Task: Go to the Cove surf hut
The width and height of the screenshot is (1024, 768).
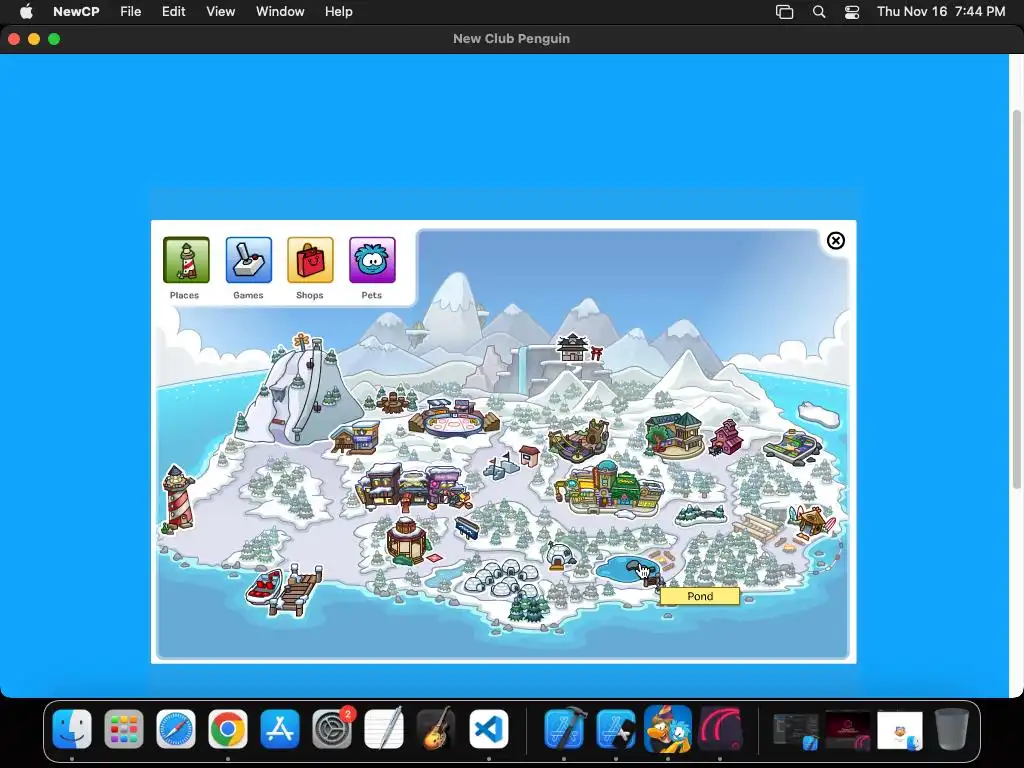Action: [x=812, y=520]
